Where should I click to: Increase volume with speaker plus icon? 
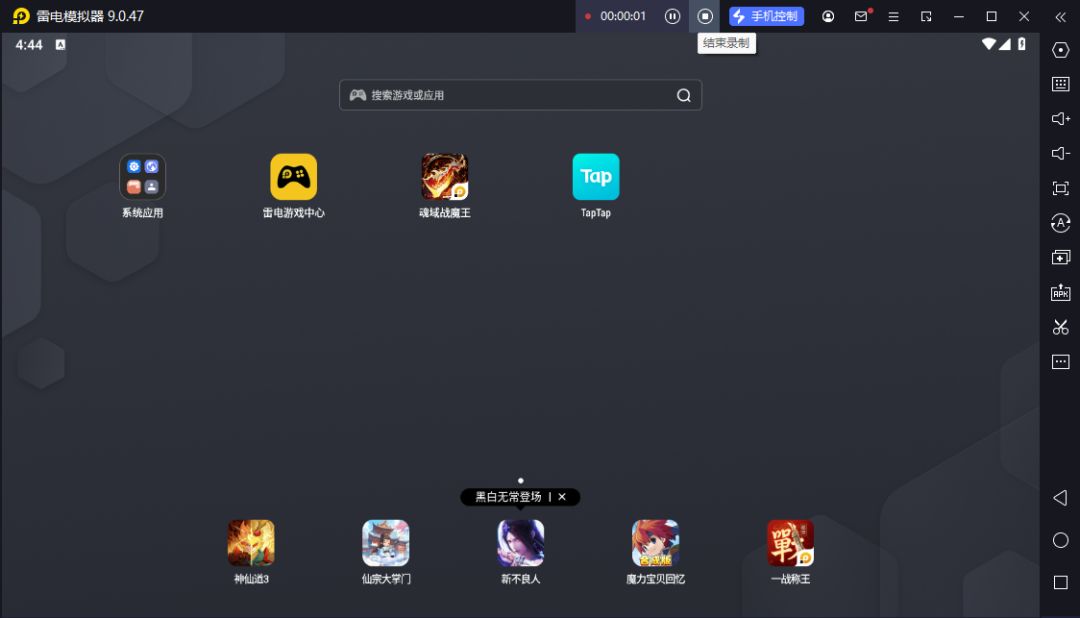point(1061,119)
